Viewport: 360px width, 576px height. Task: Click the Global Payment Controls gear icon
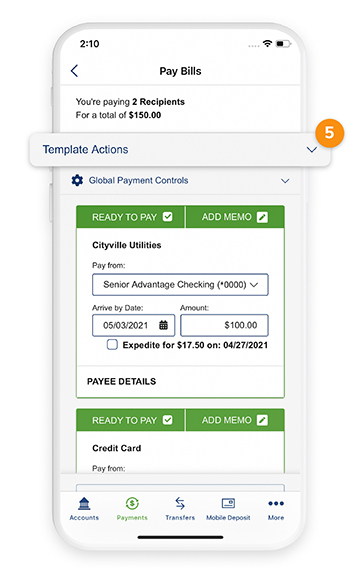click(77, 180)
